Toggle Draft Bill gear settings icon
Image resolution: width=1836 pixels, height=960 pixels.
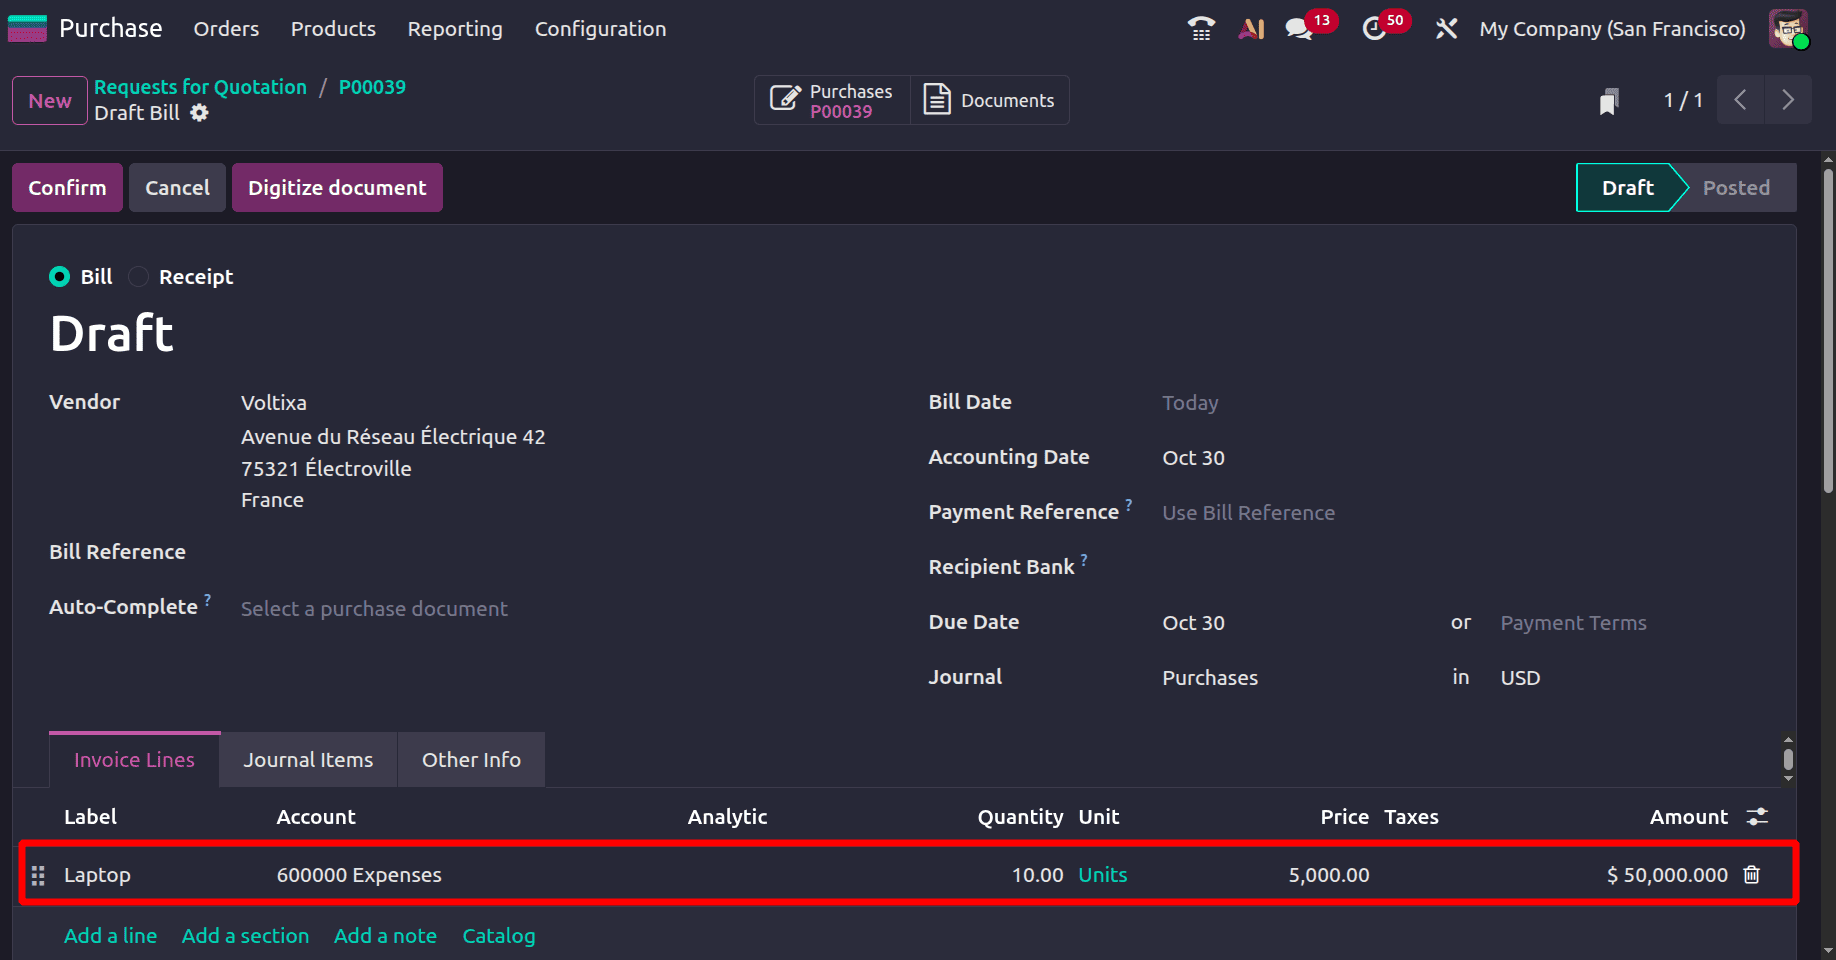click(x=199, y=113)
